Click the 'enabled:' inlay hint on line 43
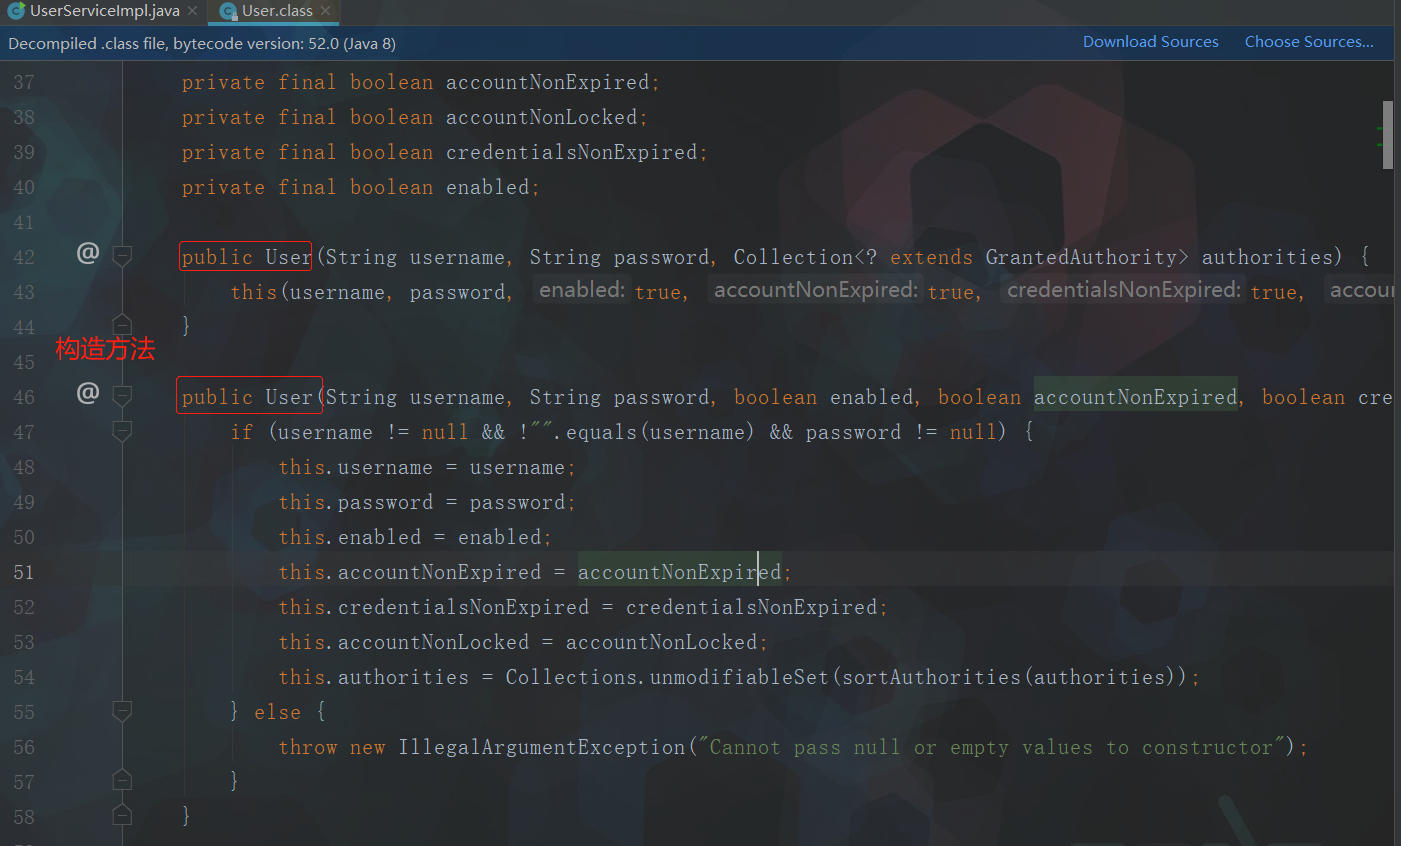The image size is (1401, 846). pyautogui.click(x=582, y=290)
